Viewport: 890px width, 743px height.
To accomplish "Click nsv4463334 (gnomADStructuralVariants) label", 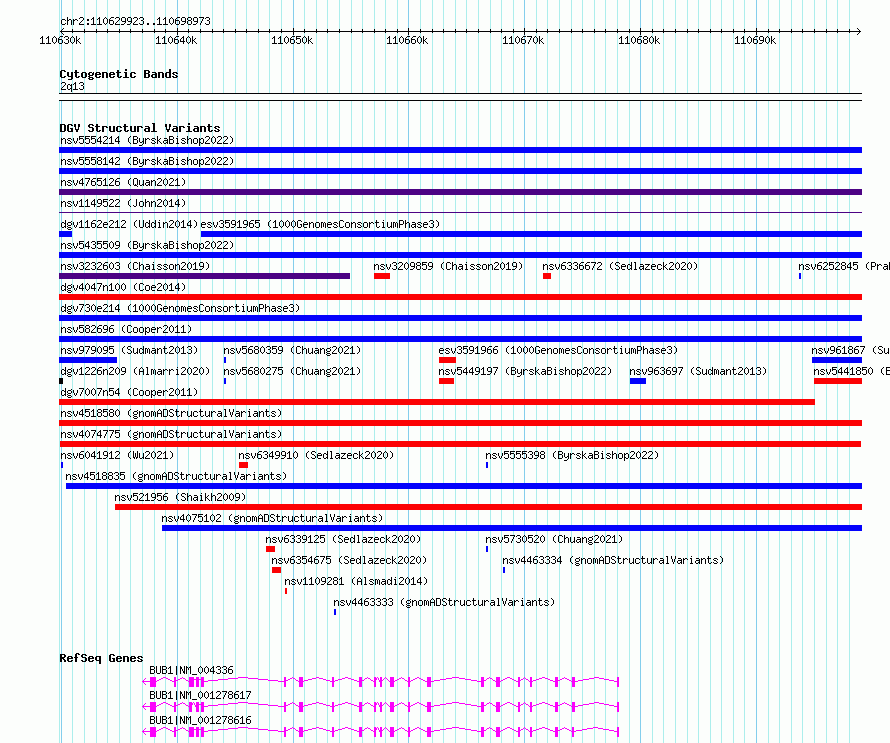I will [614, 560].
